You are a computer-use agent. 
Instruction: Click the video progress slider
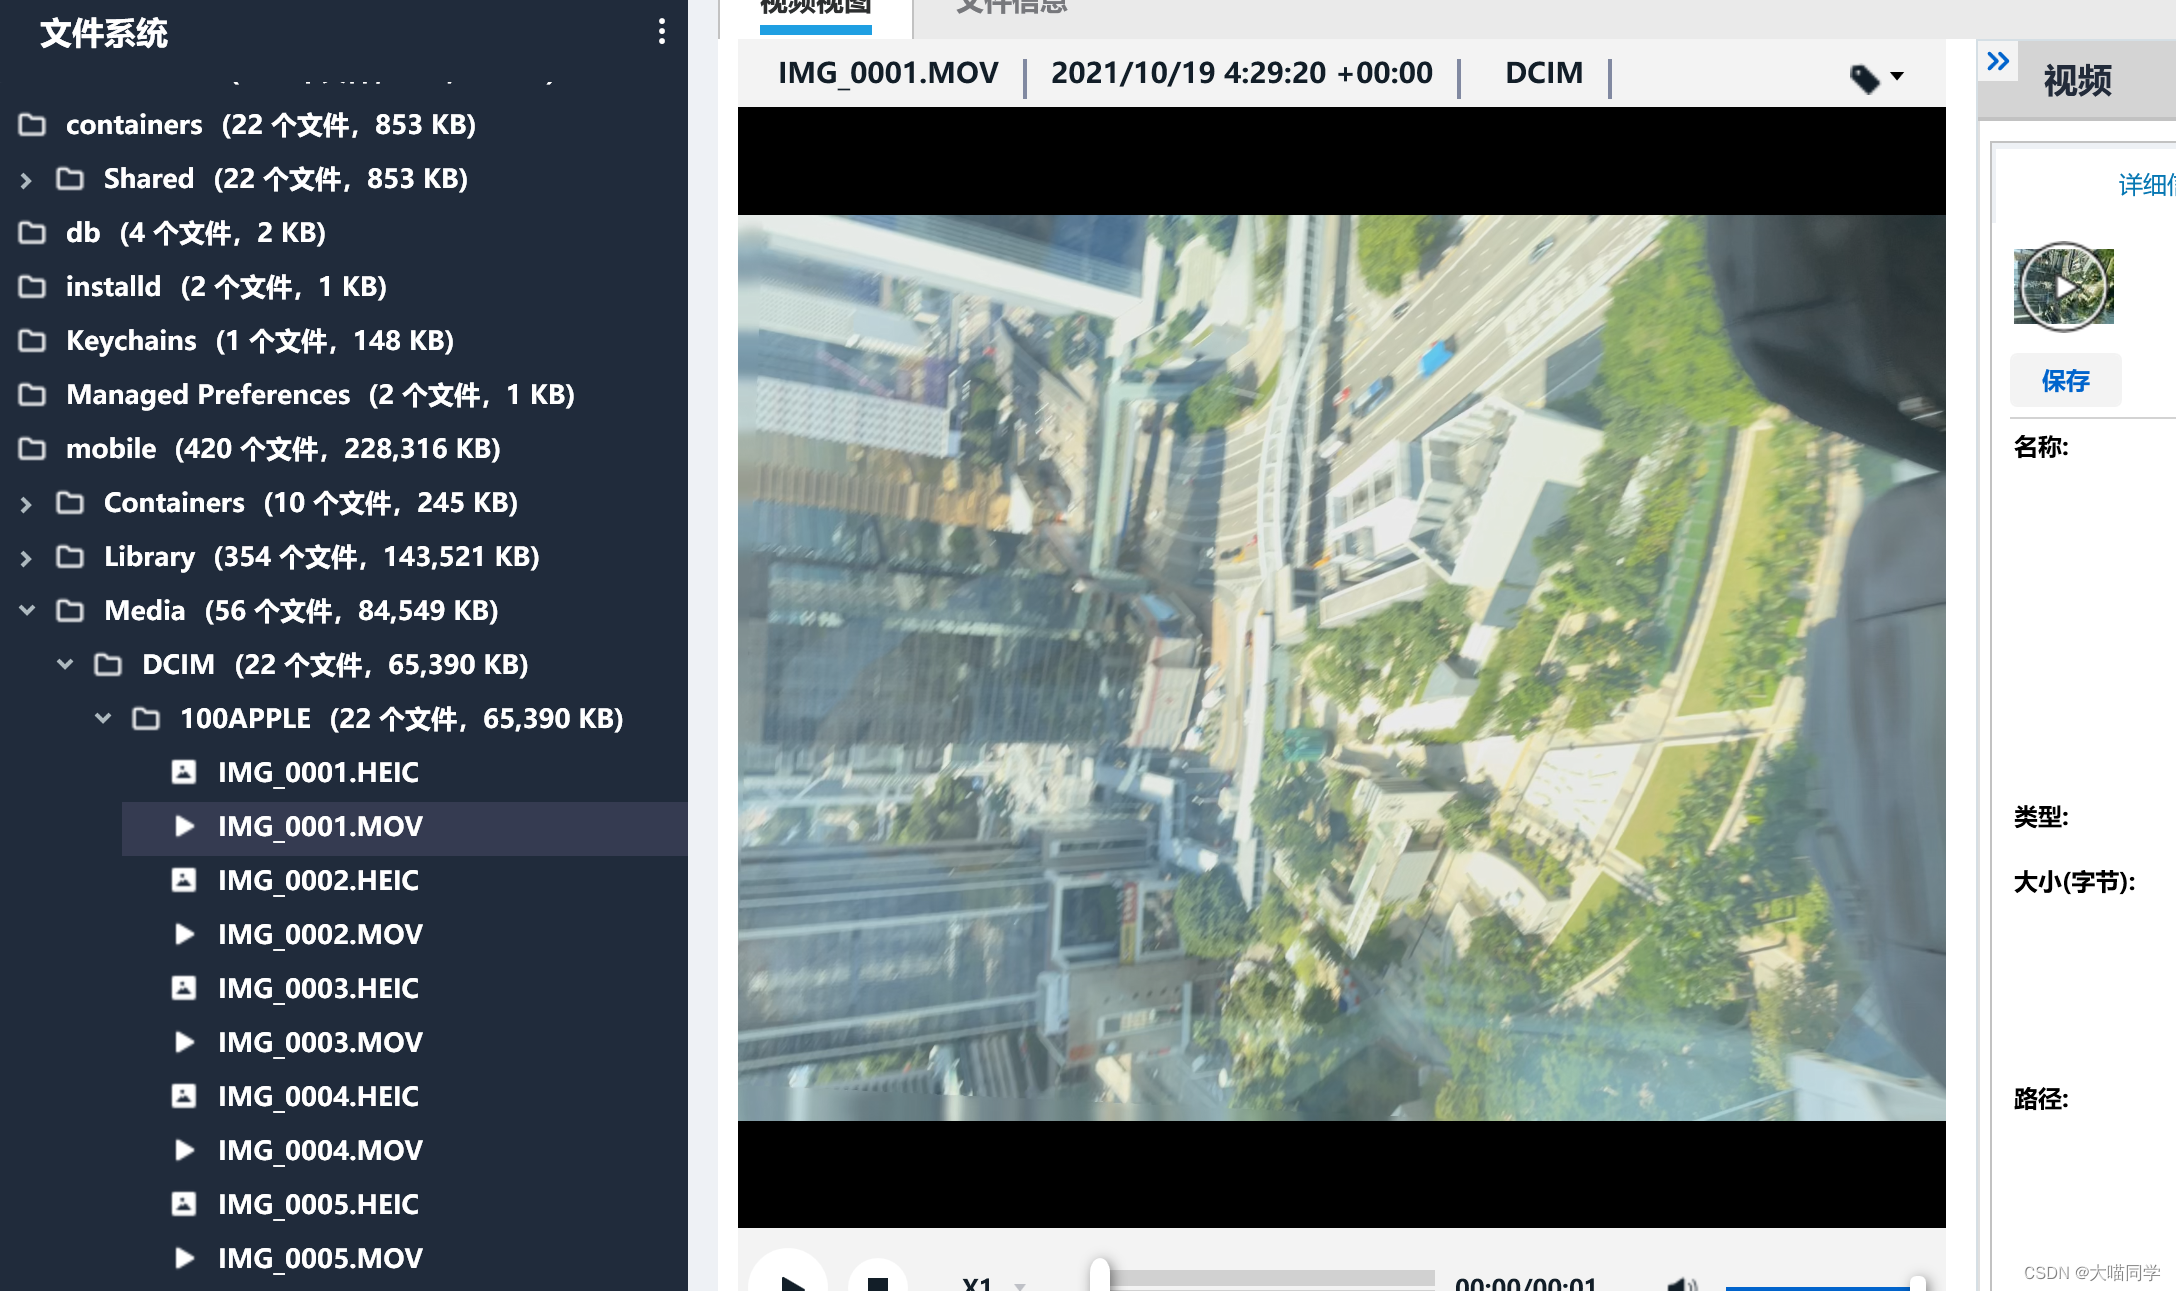coord(1270,1278)
